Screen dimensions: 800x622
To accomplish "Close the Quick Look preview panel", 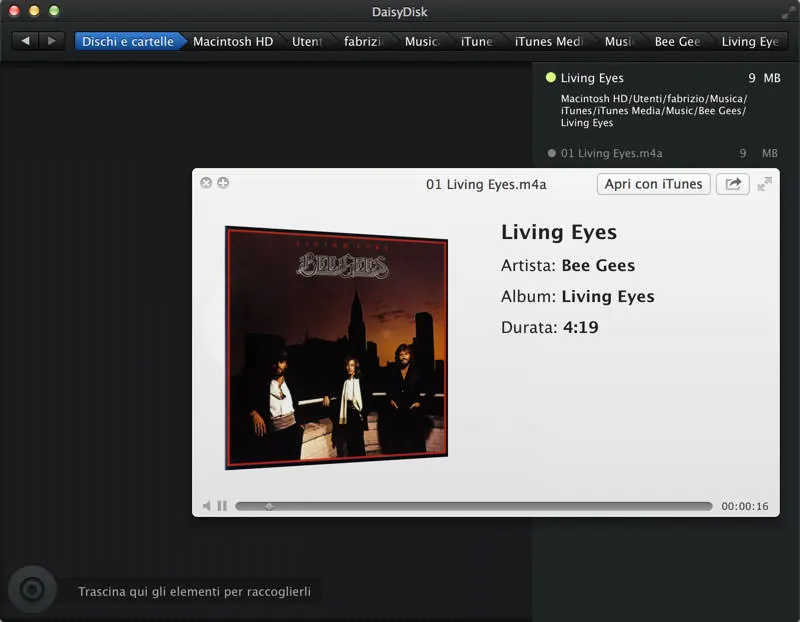I will click(x=206, y=183).
